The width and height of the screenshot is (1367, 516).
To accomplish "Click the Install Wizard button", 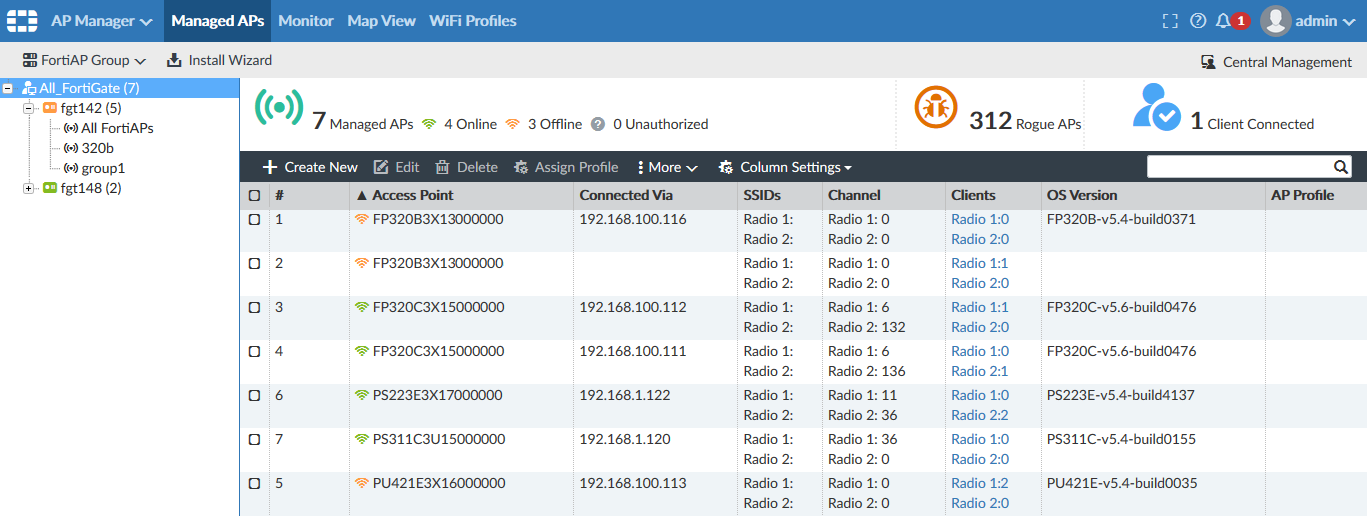I will pos(219,60).
